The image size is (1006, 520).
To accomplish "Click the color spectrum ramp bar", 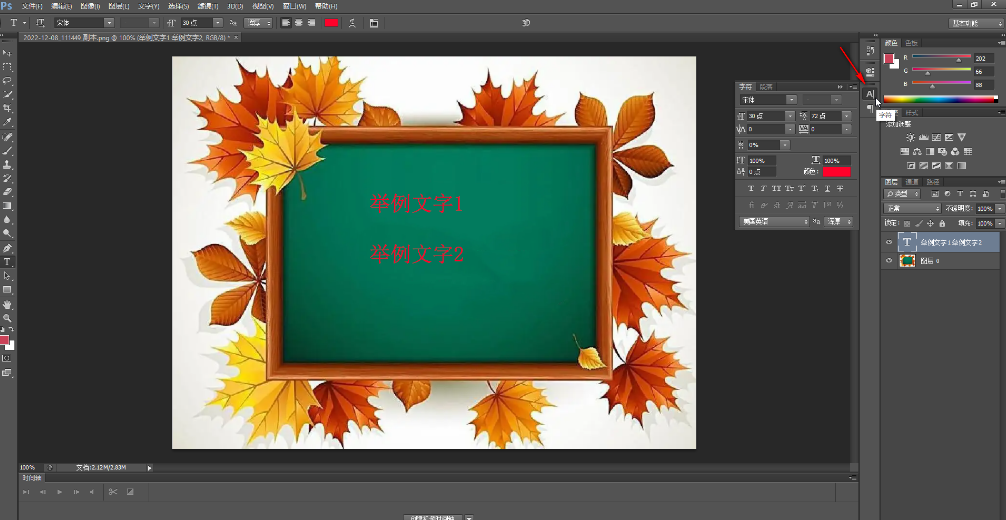I will point(941,100).
